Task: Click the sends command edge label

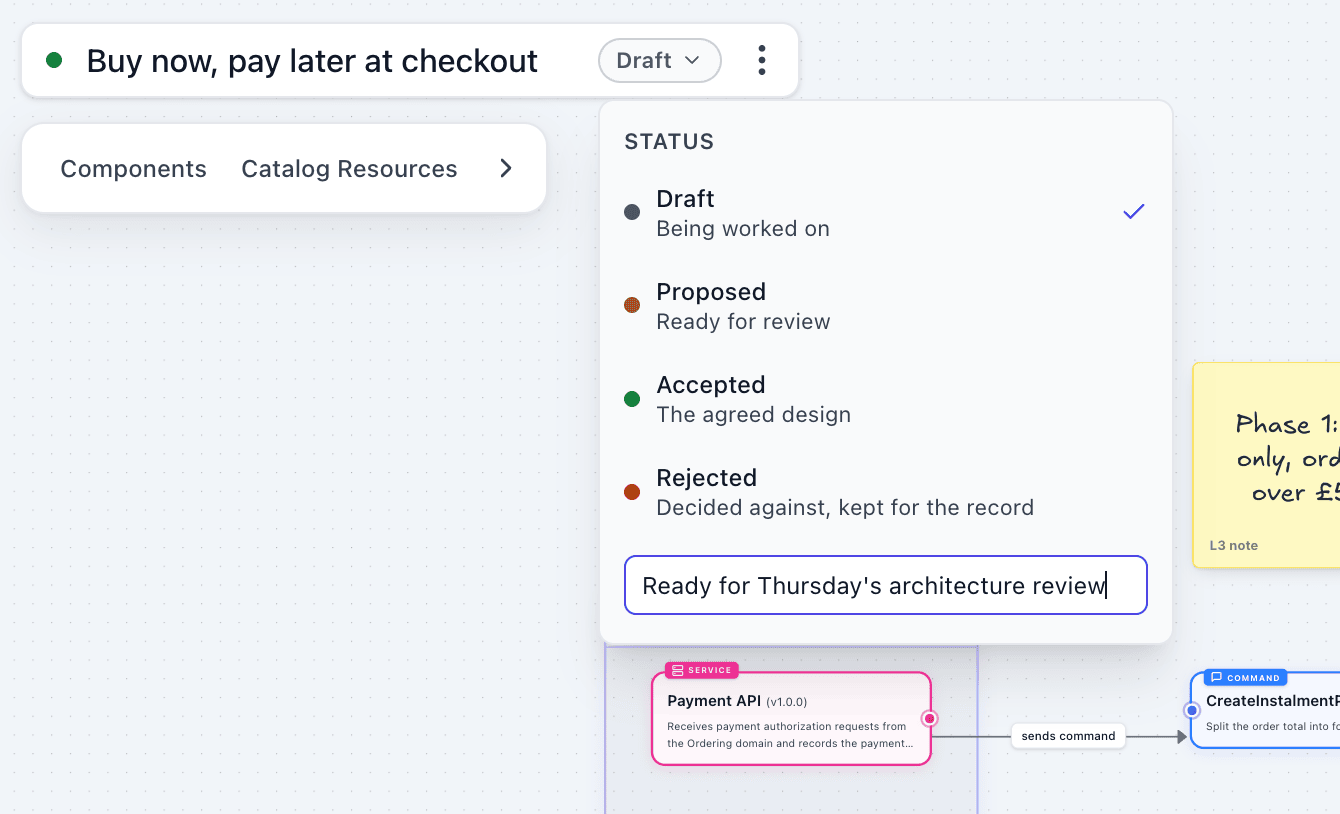Action: point(1068,736)
